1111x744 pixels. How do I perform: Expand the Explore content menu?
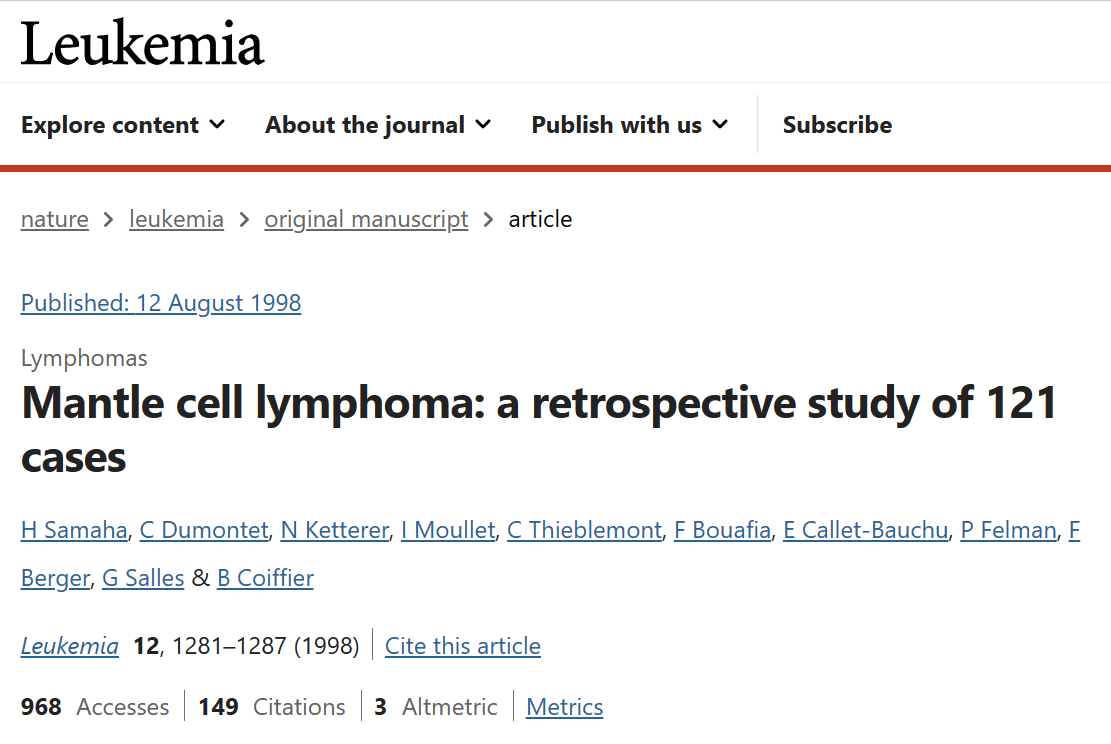pos(123,125)
